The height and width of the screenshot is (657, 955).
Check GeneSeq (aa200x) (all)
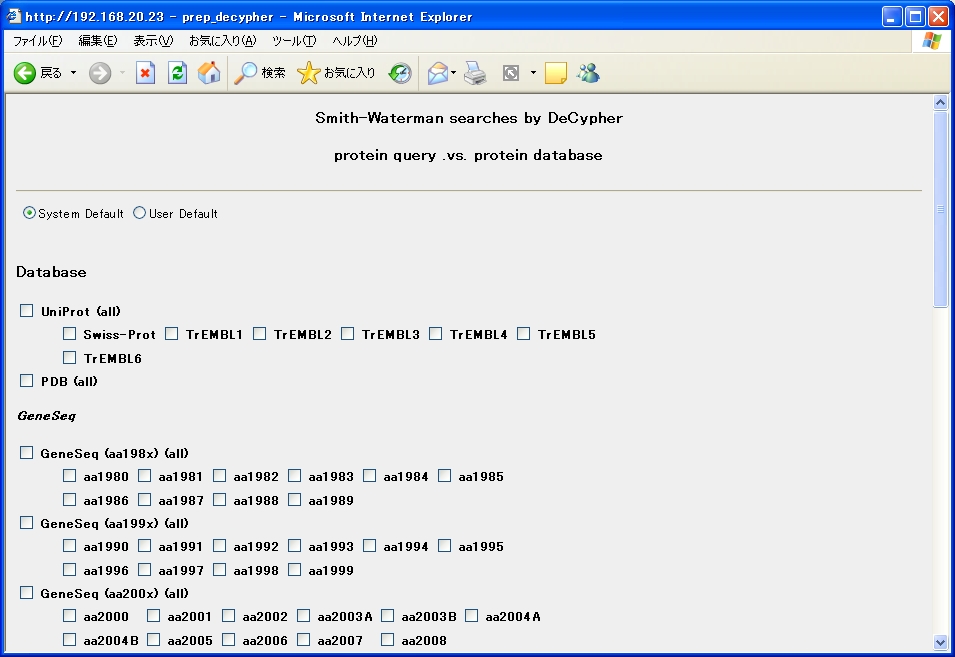26,592
